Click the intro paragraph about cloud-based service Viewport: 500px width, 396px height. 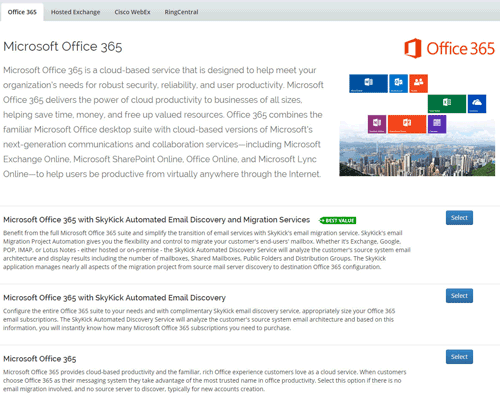pyautogui.click(x=163, y=122)
